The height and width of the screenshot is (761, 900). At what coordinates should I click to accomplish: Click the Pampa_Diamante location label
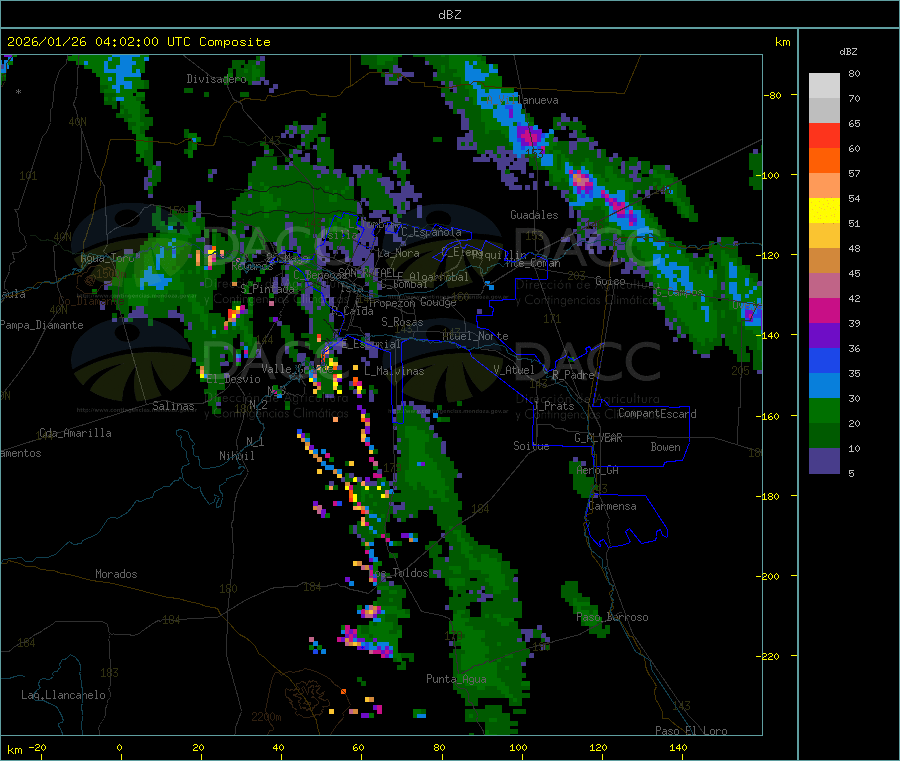41,325
